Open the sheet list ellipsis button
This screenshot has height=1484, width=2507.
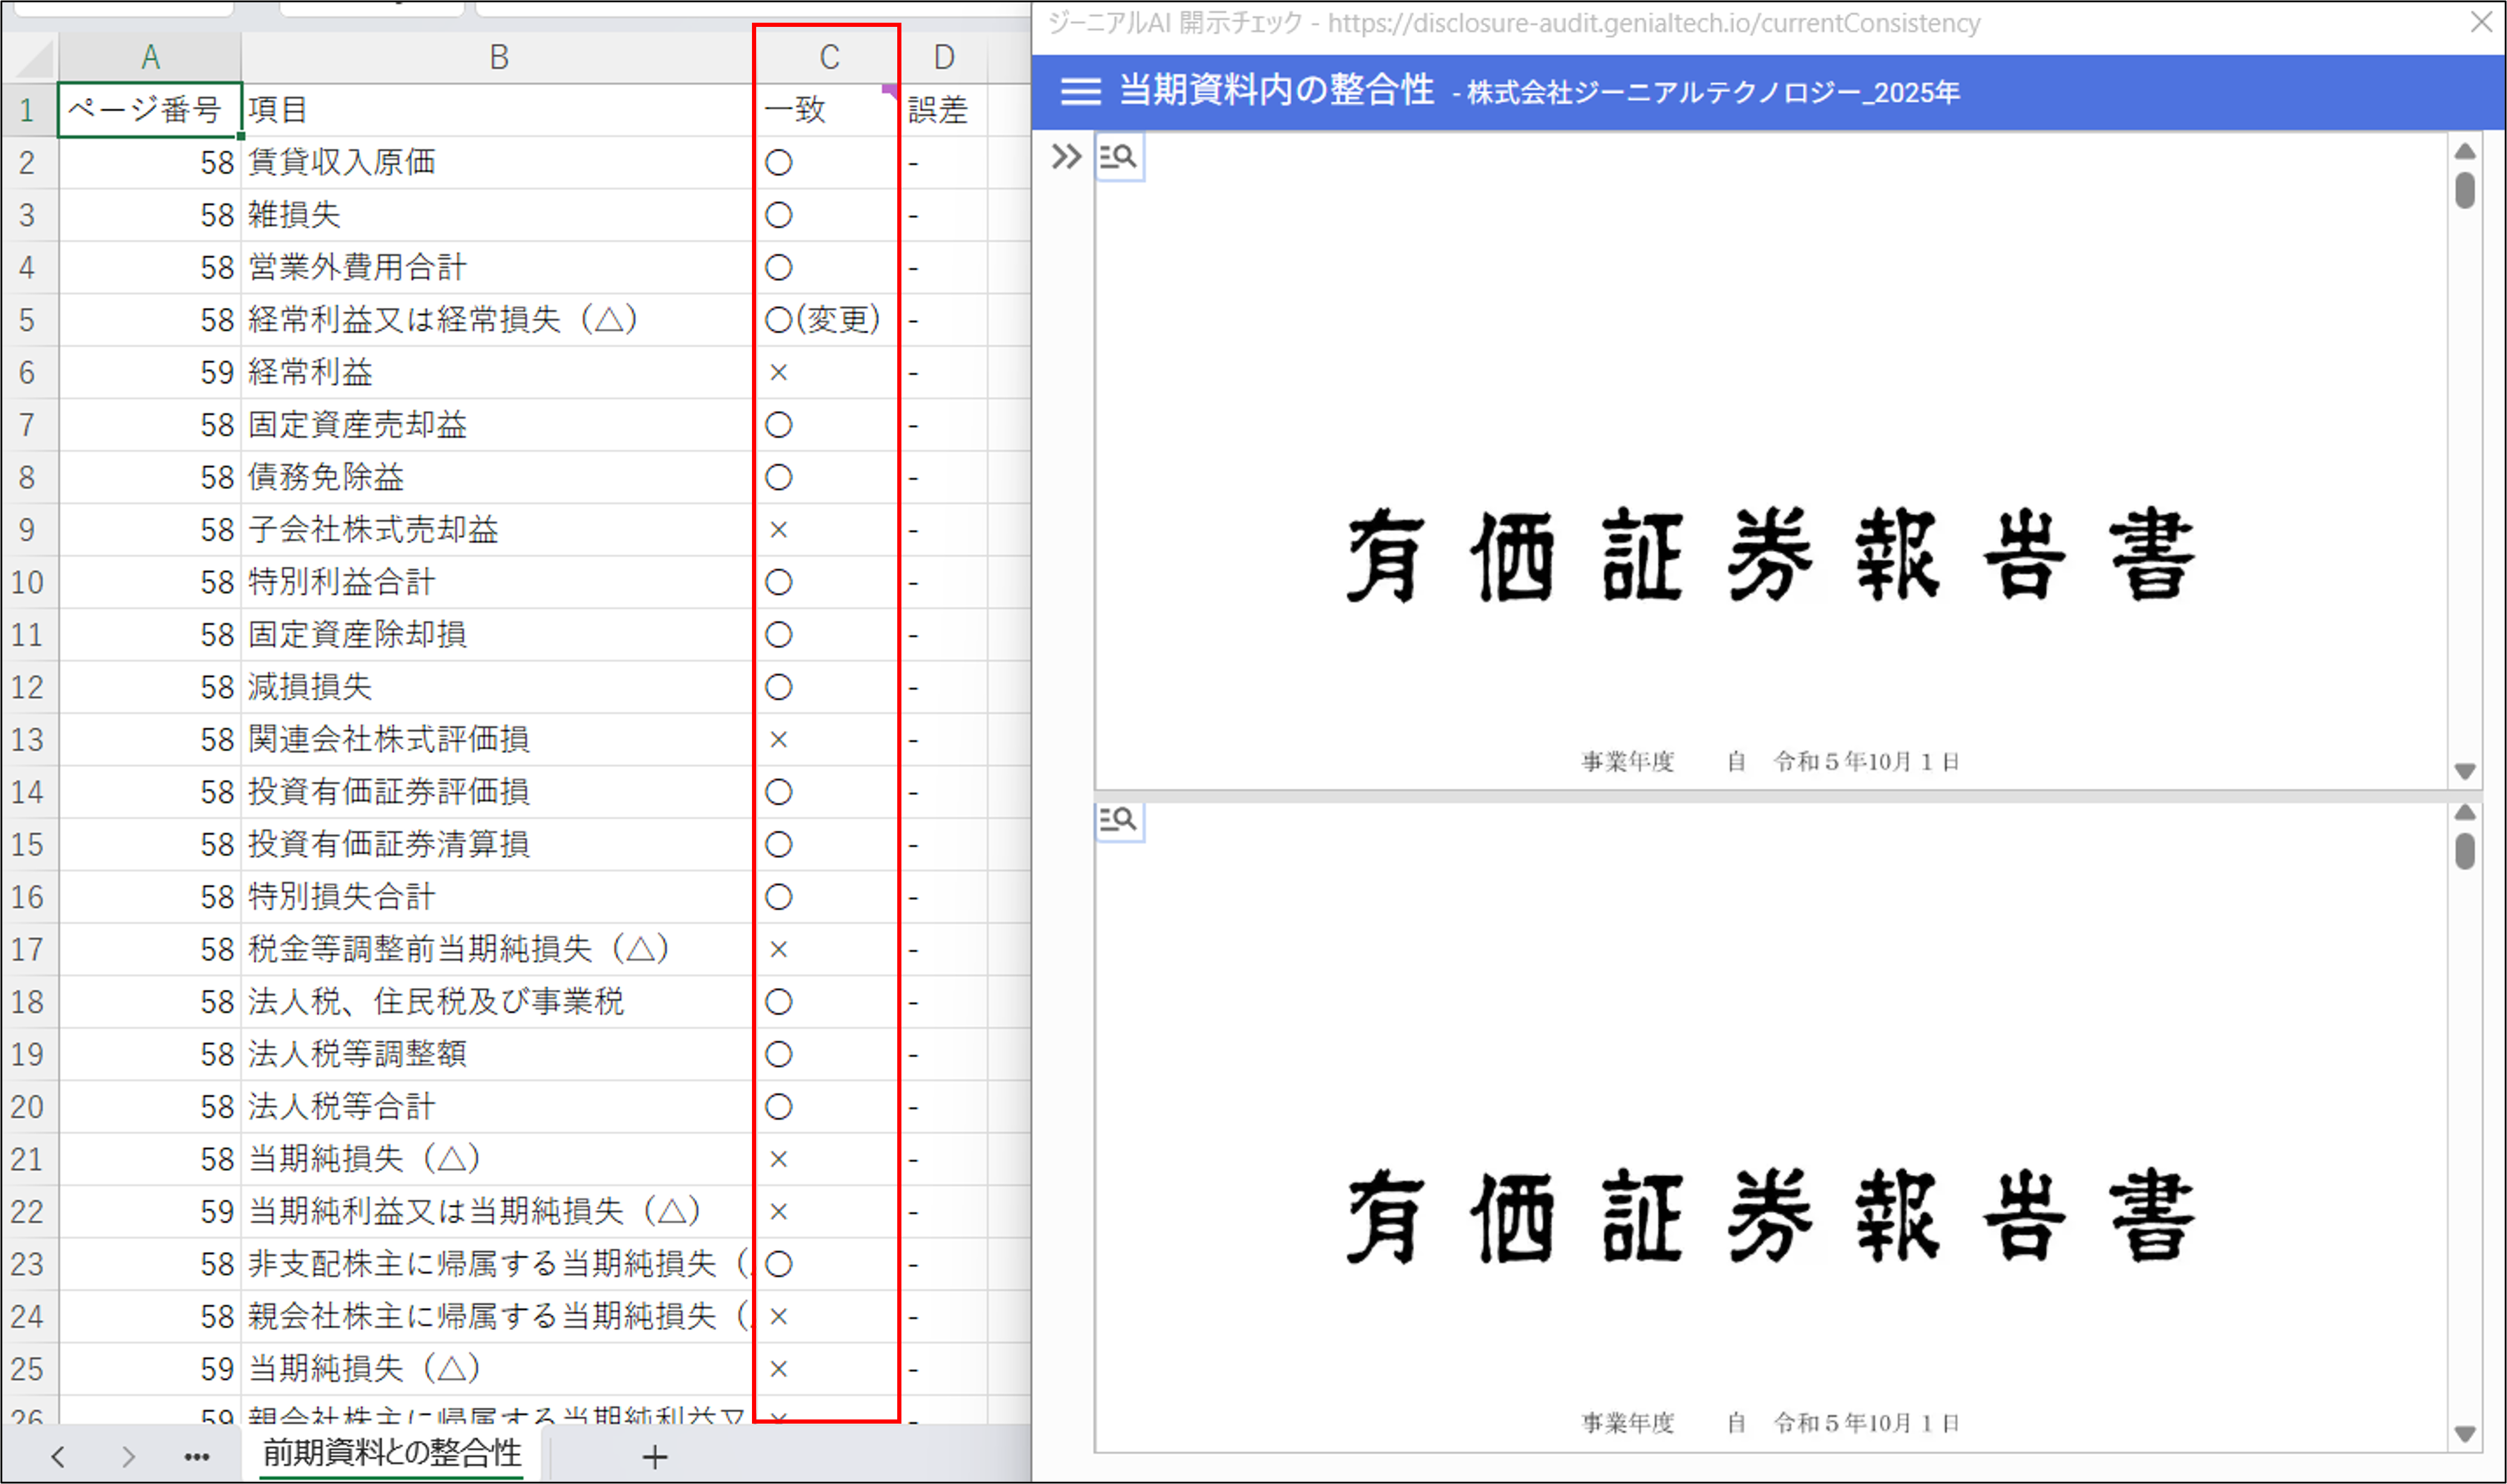pos(197,1457)
